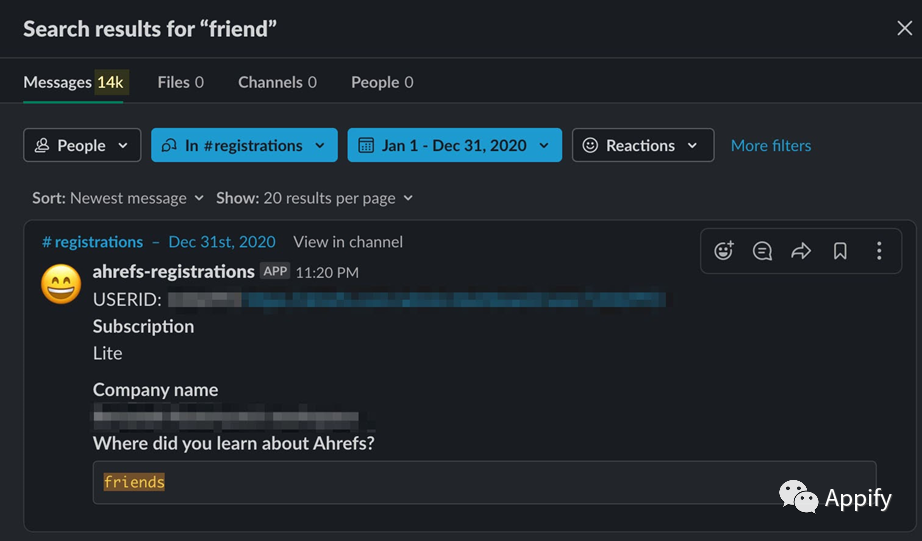Click the grinning emoji avatar
This screenshot has height=541, width=922.
(x=61, y=284)
